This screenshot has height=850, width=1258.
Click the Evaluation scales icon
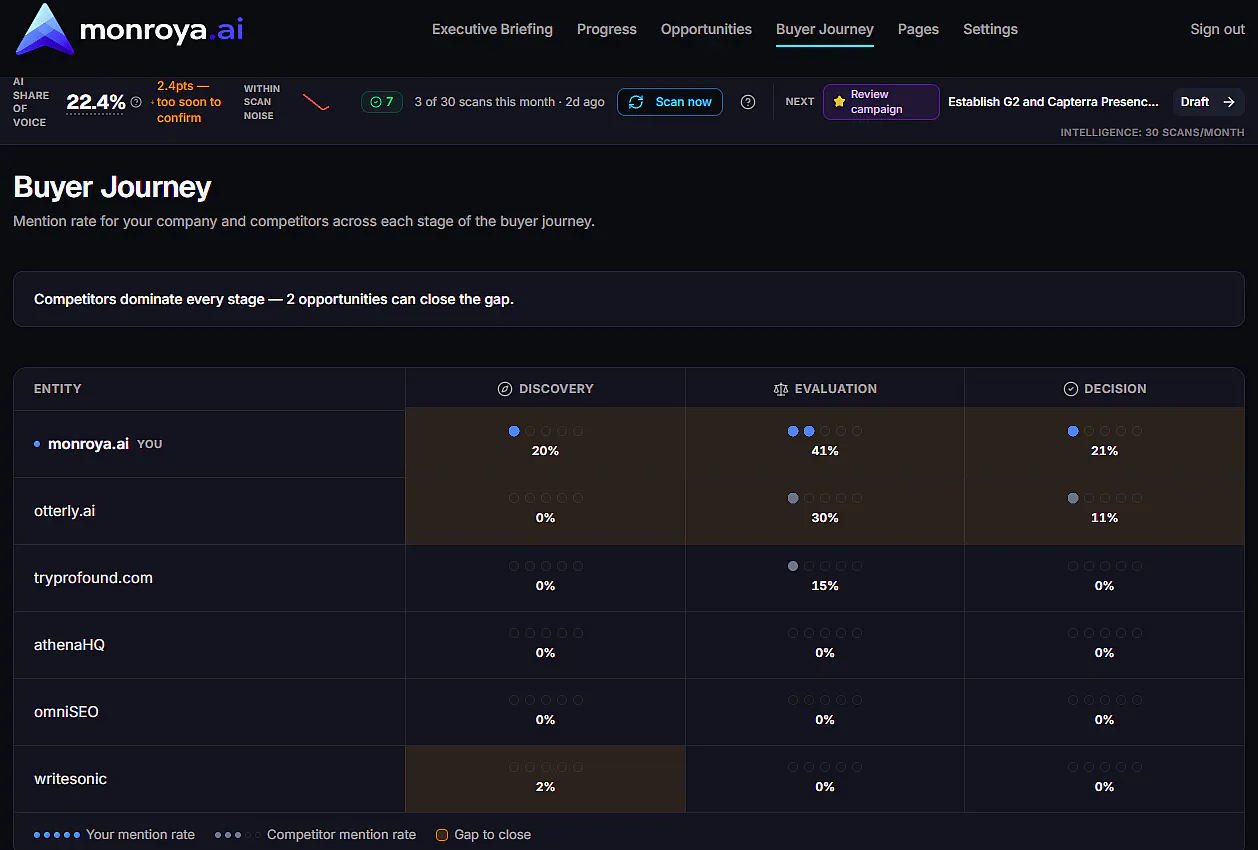[781, 389]
